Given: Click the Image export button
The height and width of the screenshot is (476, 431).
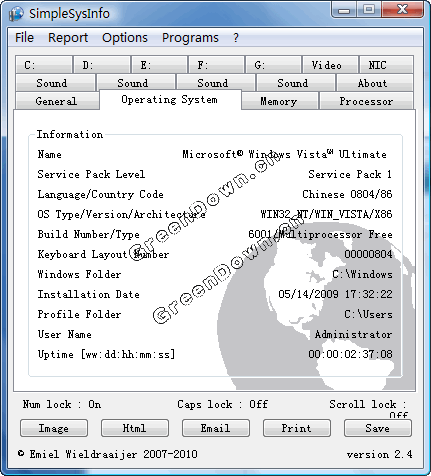Looking at the screenshot, I should tap(54, 428).
